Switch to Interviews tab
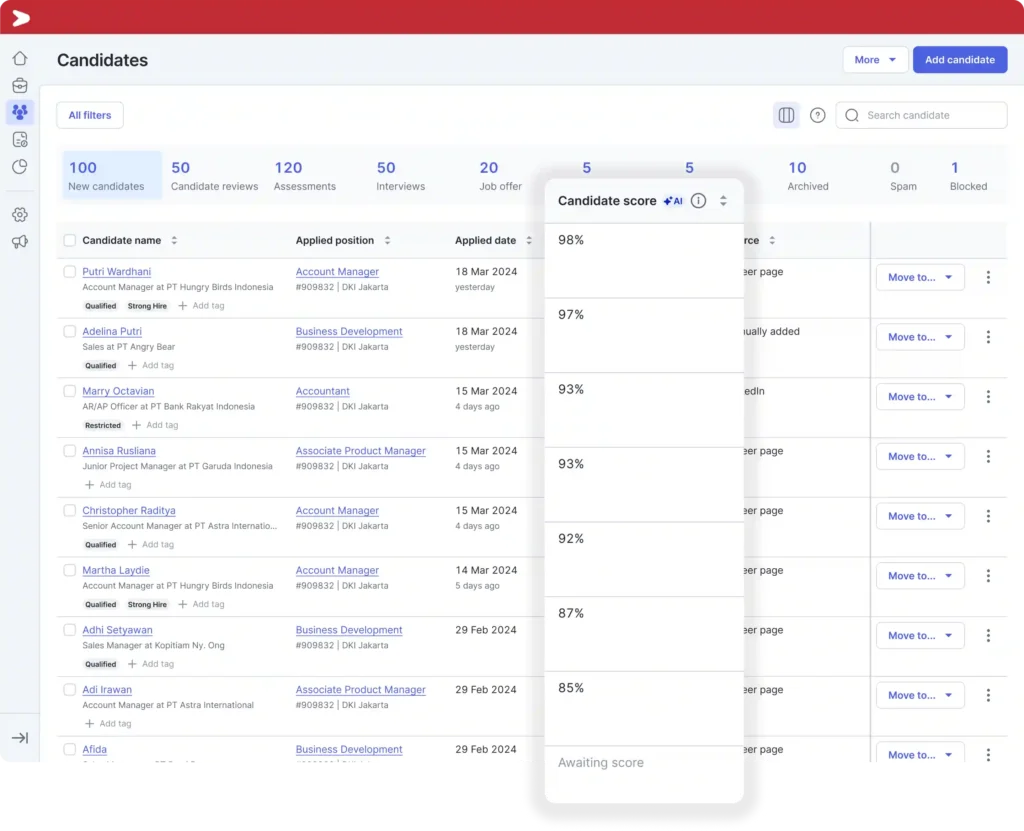The width and height of the screenshot is (1024, 831). 400,176
